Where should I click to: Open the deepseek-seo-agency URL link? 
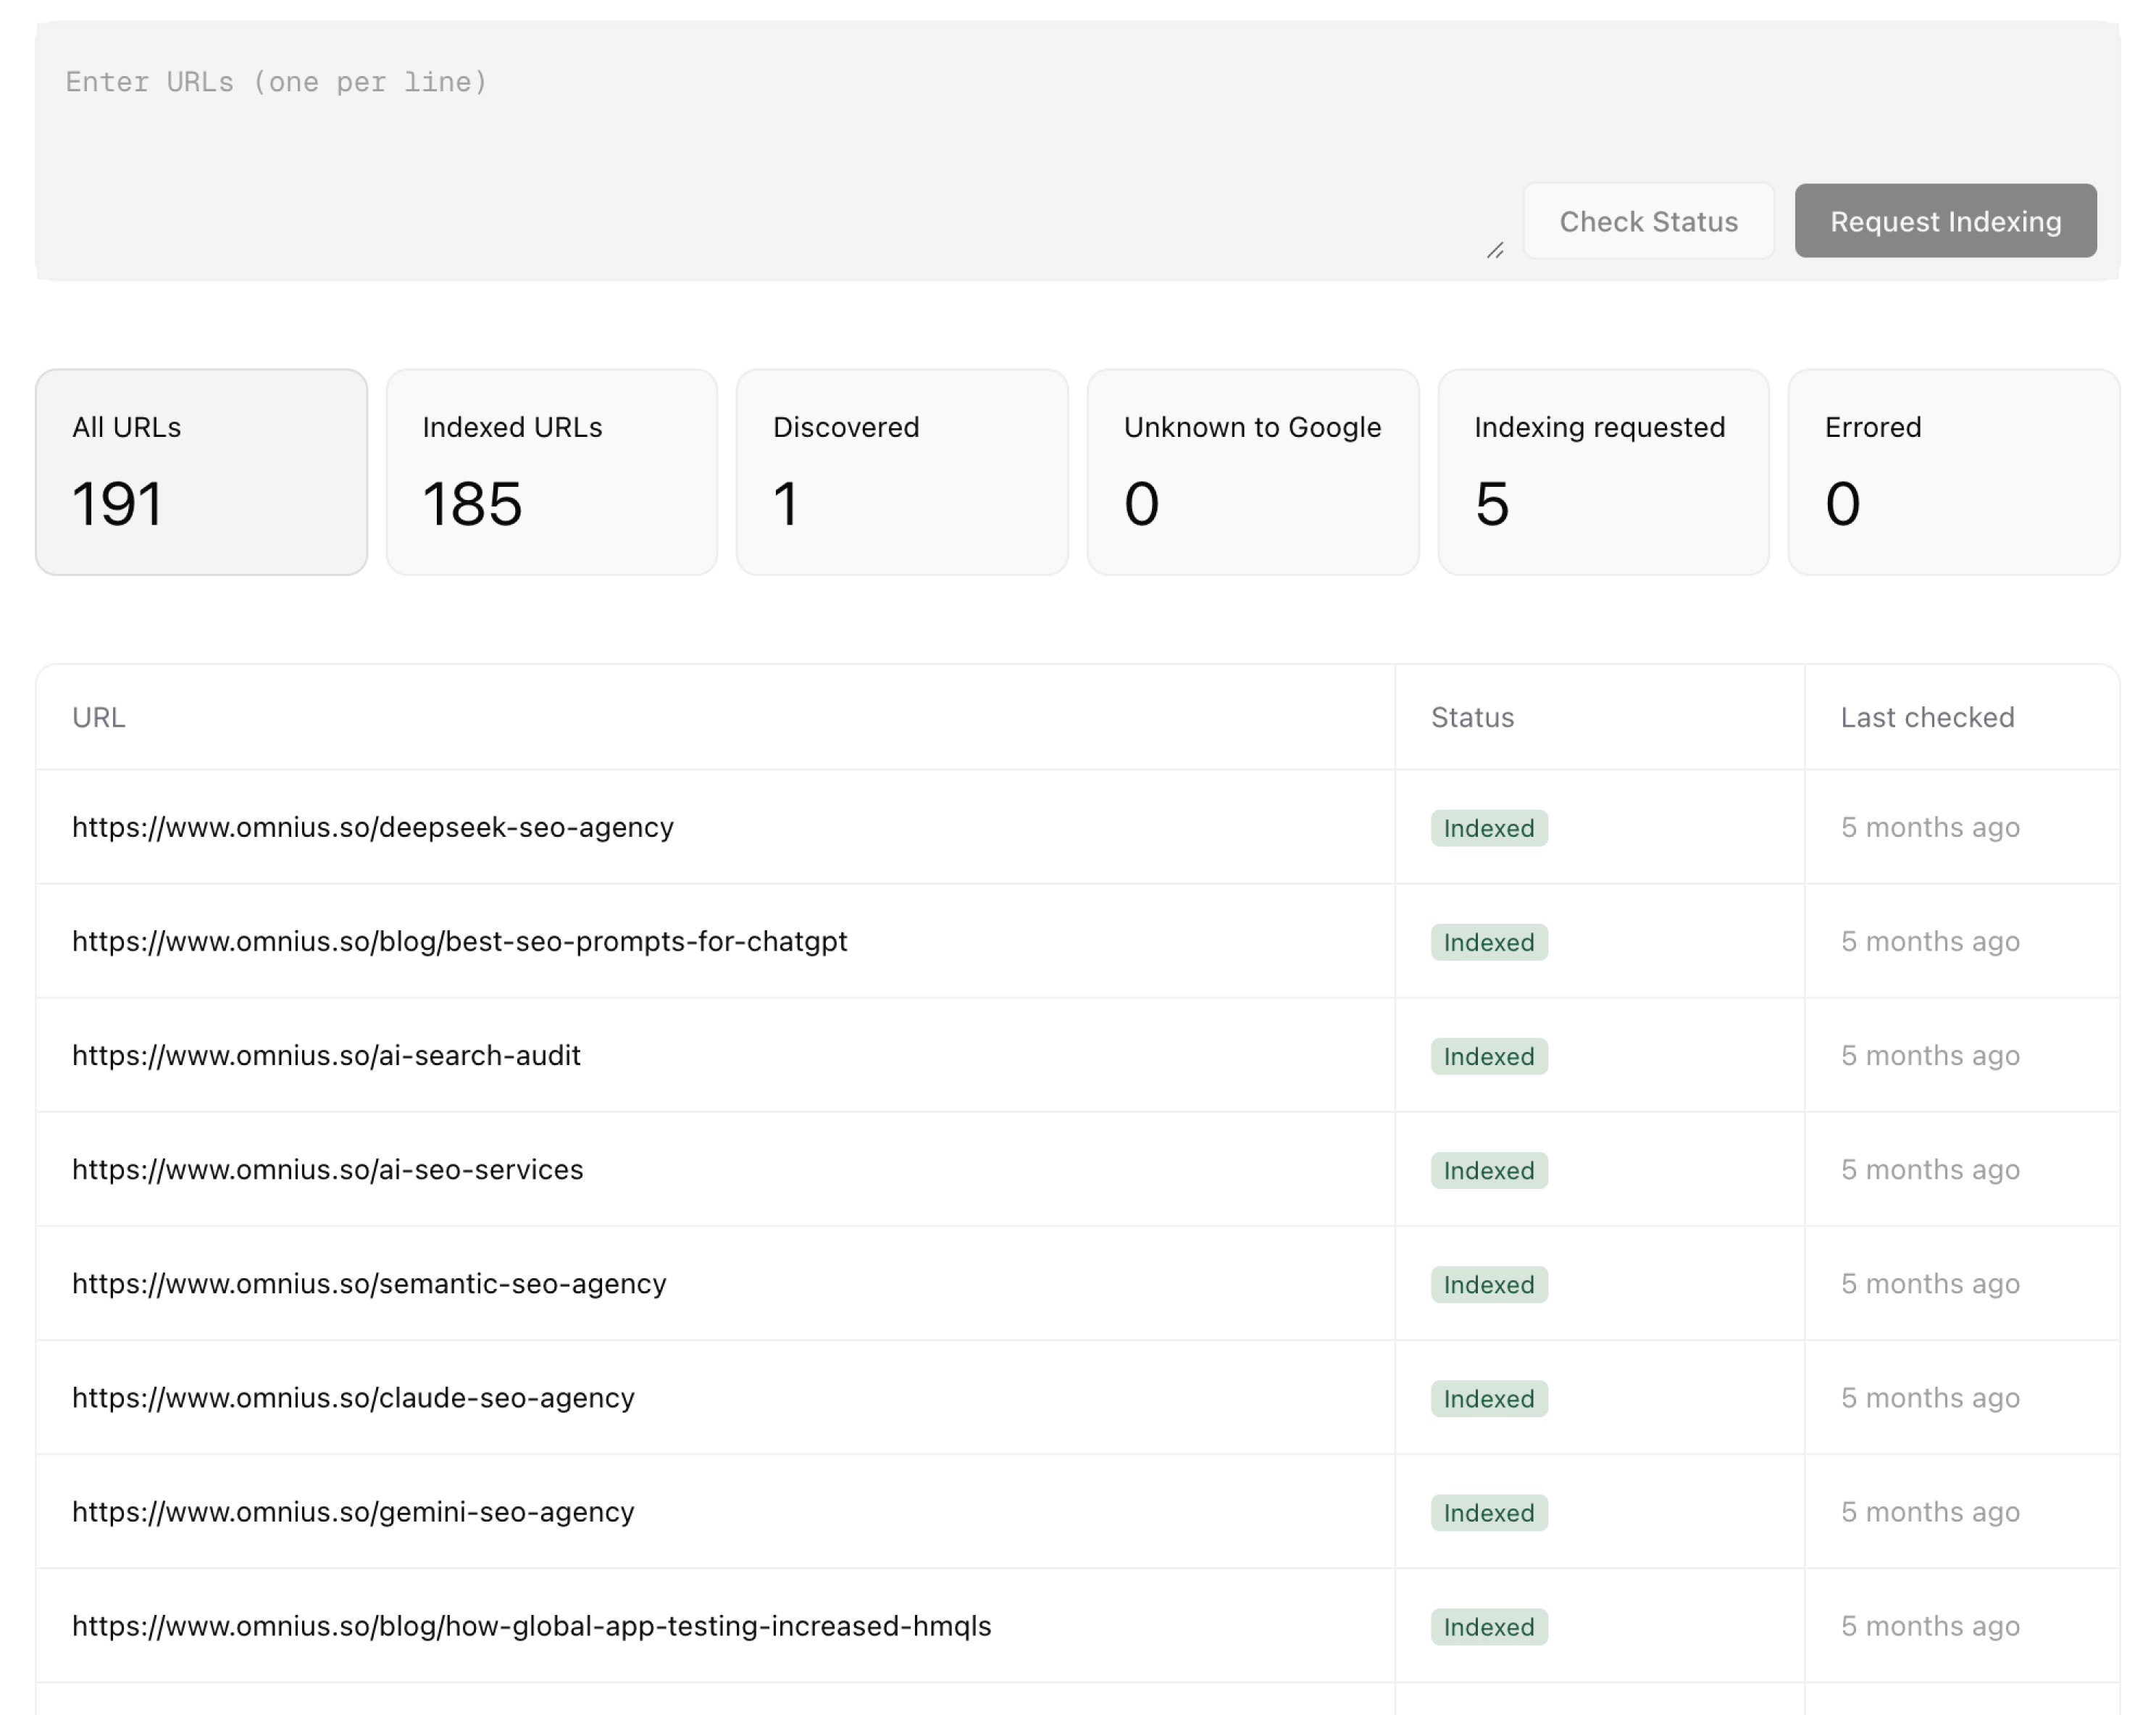tap(372, 827)
